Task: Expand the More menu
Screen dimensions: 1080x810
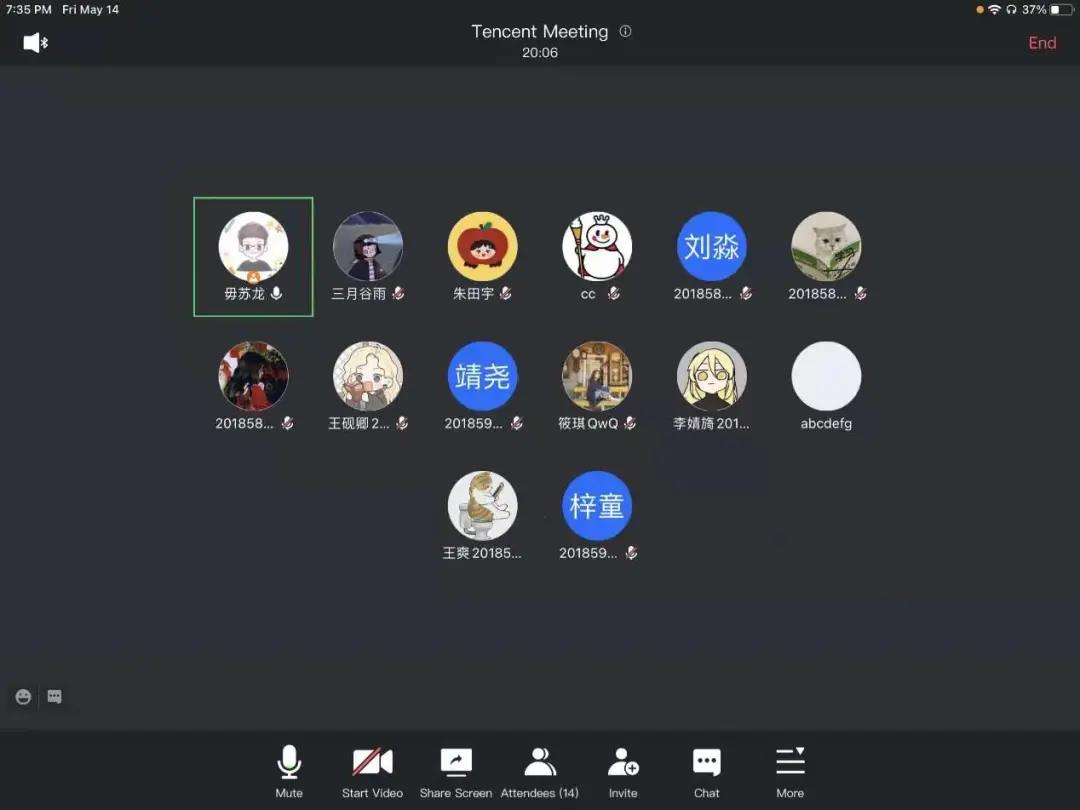Action: [790, 771]
